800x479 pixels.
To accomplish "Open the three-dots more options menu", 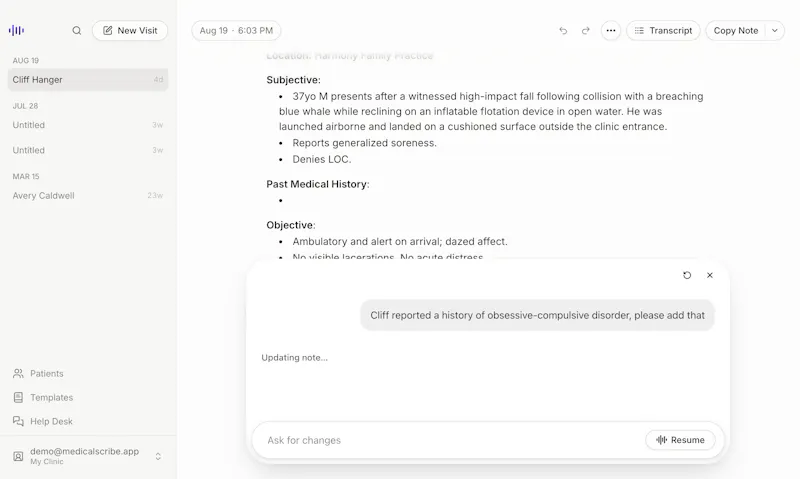I will coord(611,31).
